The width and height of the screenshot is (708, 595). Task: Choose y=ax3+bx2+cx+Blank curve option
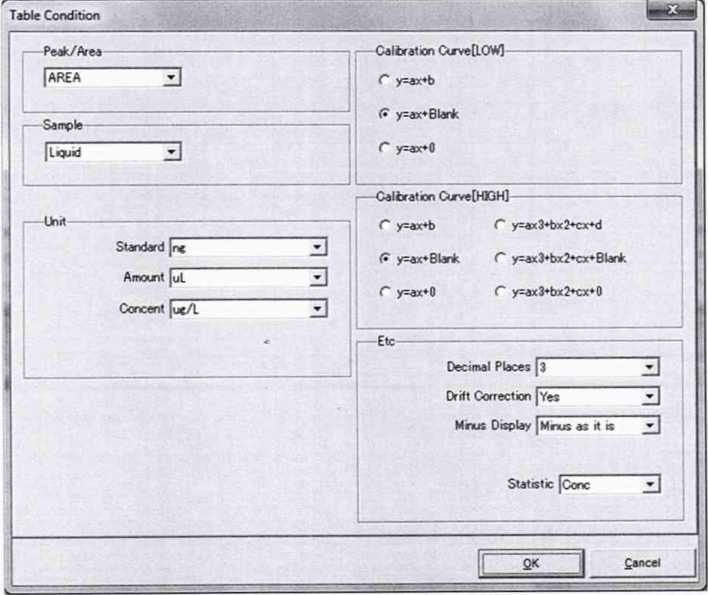coord(501,258)
